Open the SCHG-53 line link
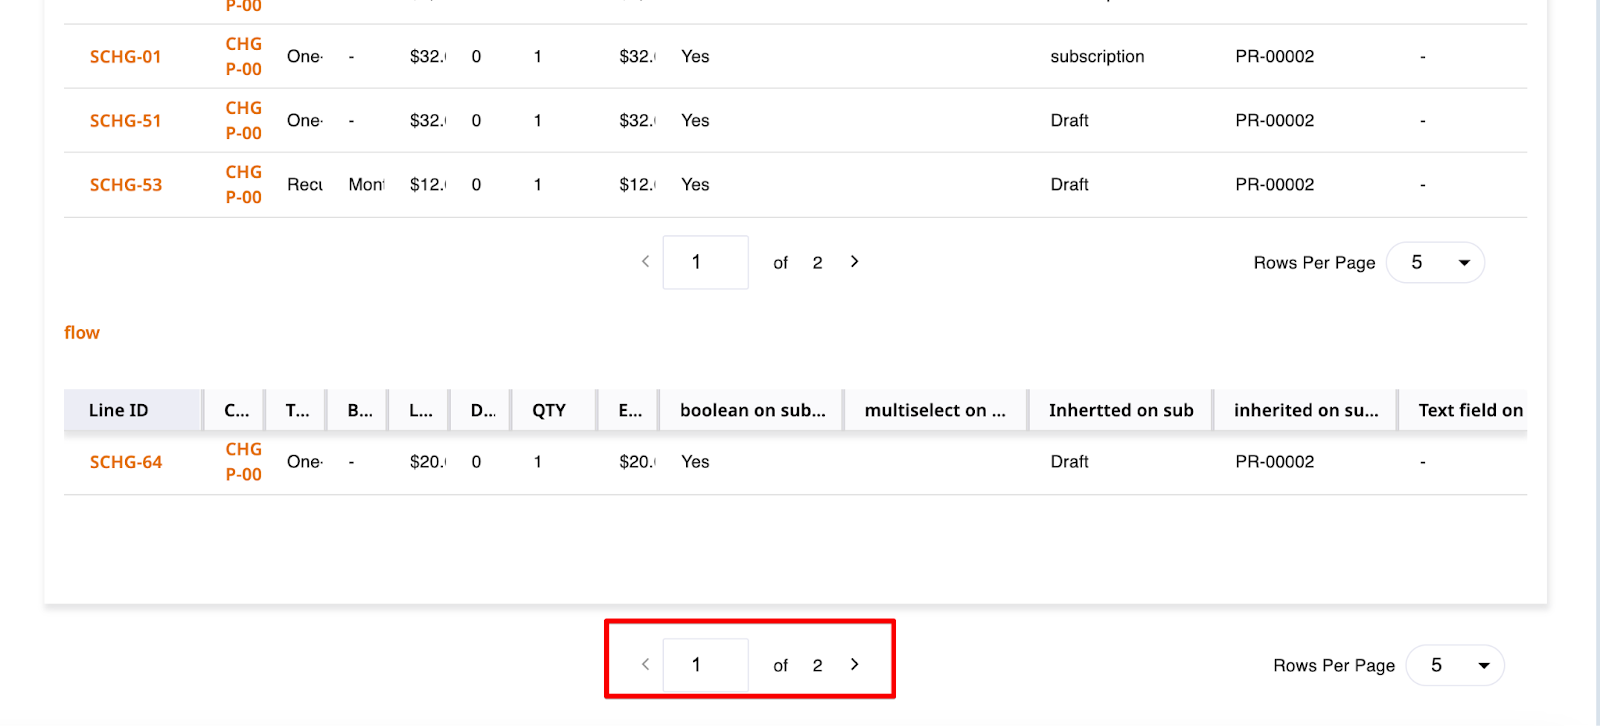 point(126,185)
